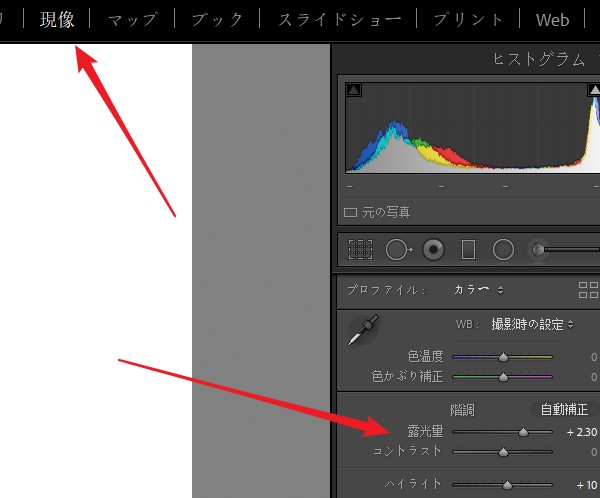This screenshot has width=600, height=498.
Task: Switch to the スライドショー module
Action: click(x=339, y=20)
